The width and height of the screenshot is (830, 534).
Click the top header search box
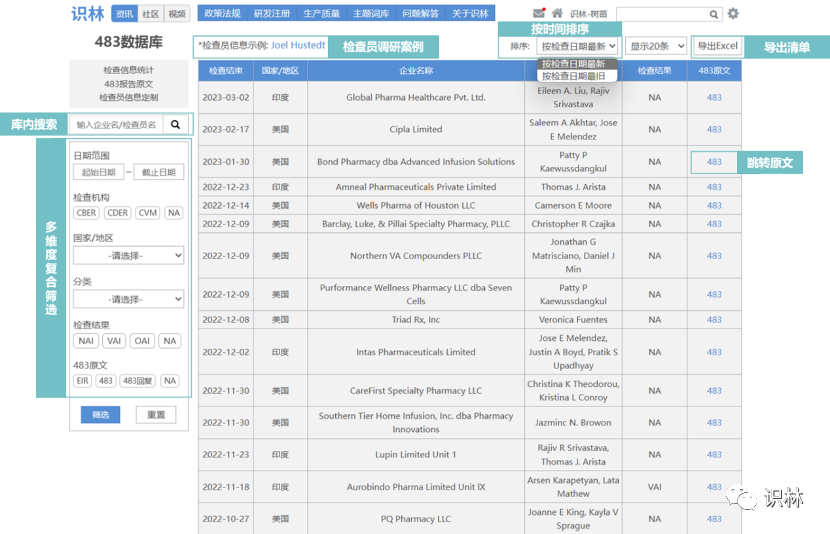click(x=663, y=14)
